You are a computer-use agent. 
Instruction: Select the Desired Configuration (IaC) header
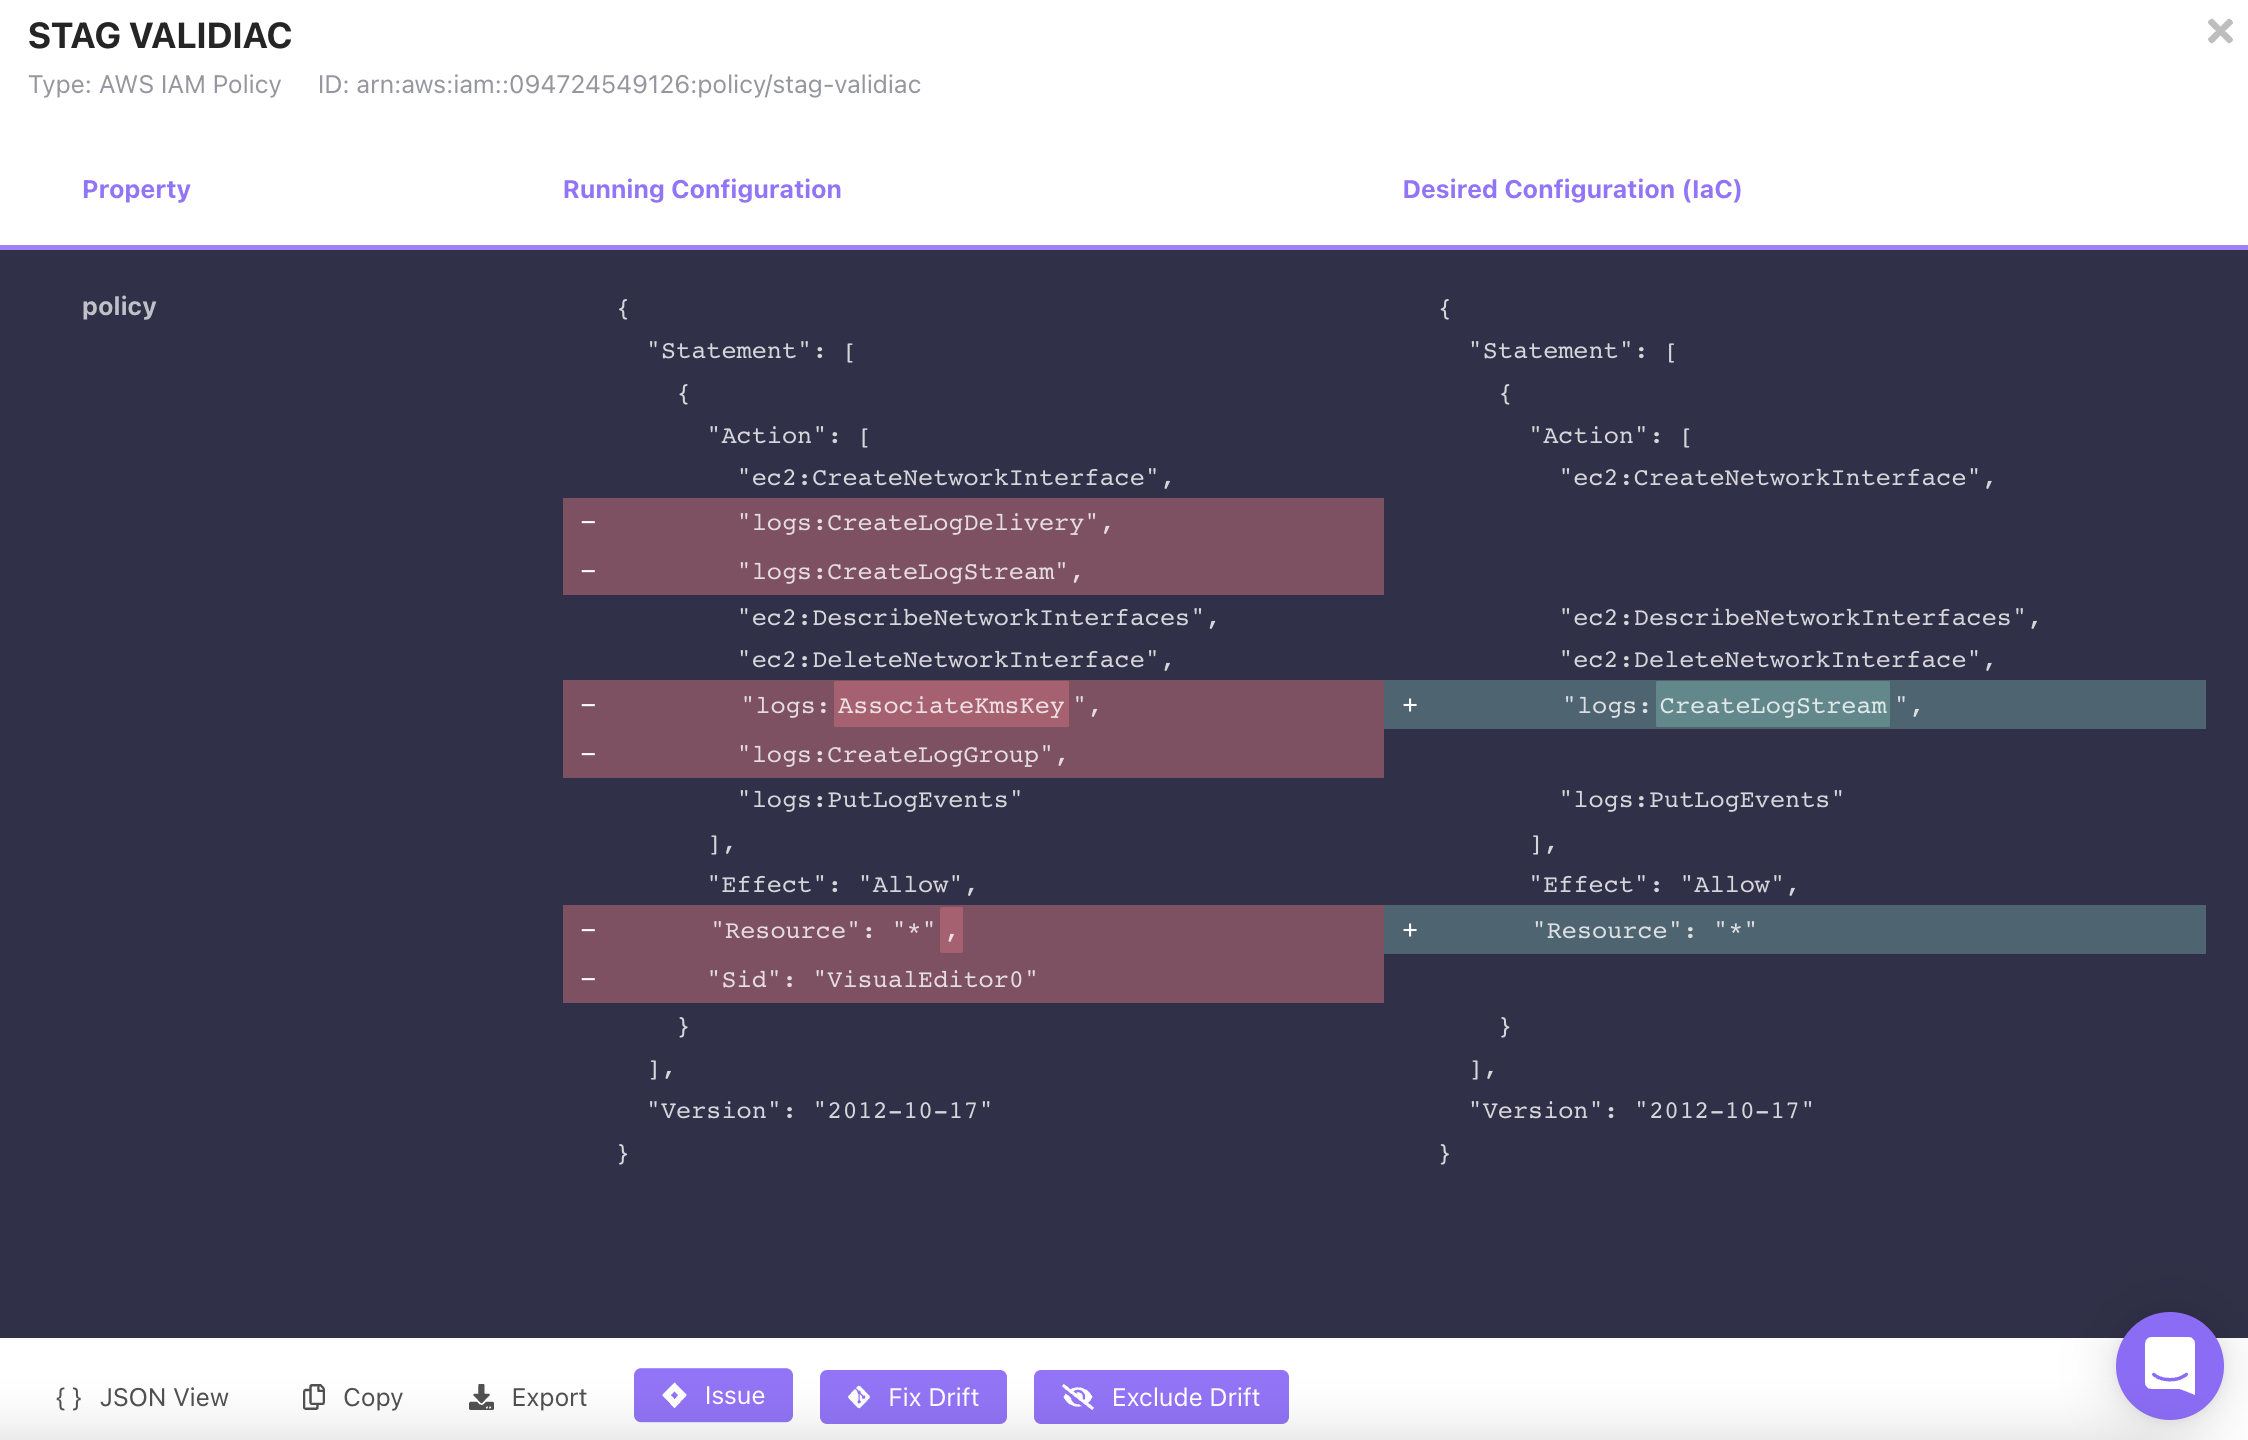[x=1572, y=189]
